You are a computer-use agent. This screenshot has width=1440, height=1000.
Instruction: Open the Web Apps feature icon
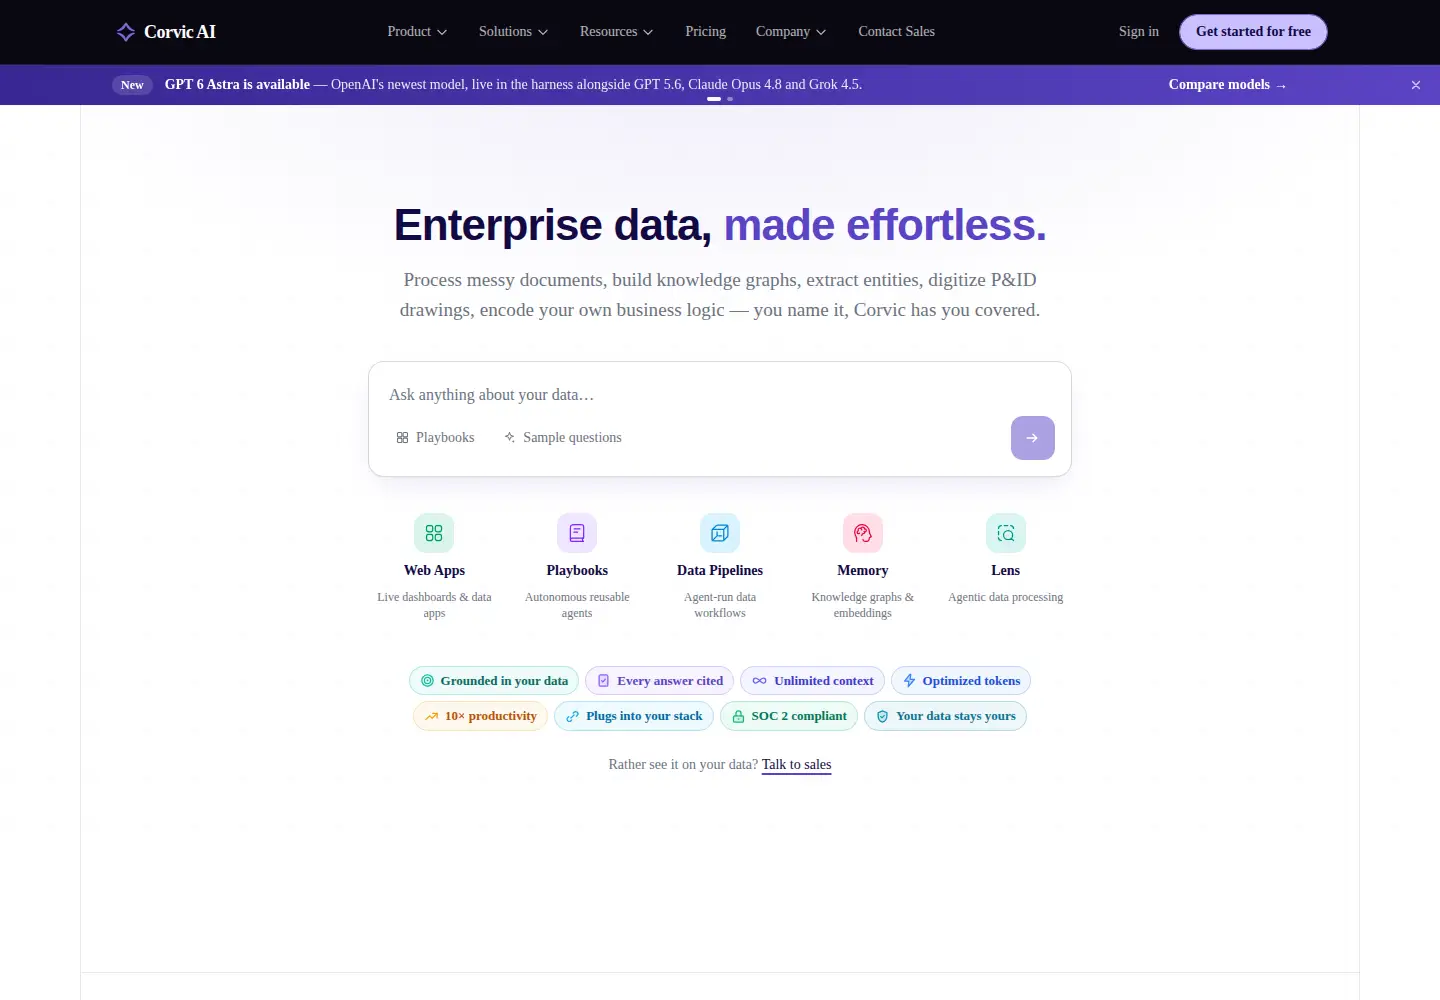pos(434,533)
